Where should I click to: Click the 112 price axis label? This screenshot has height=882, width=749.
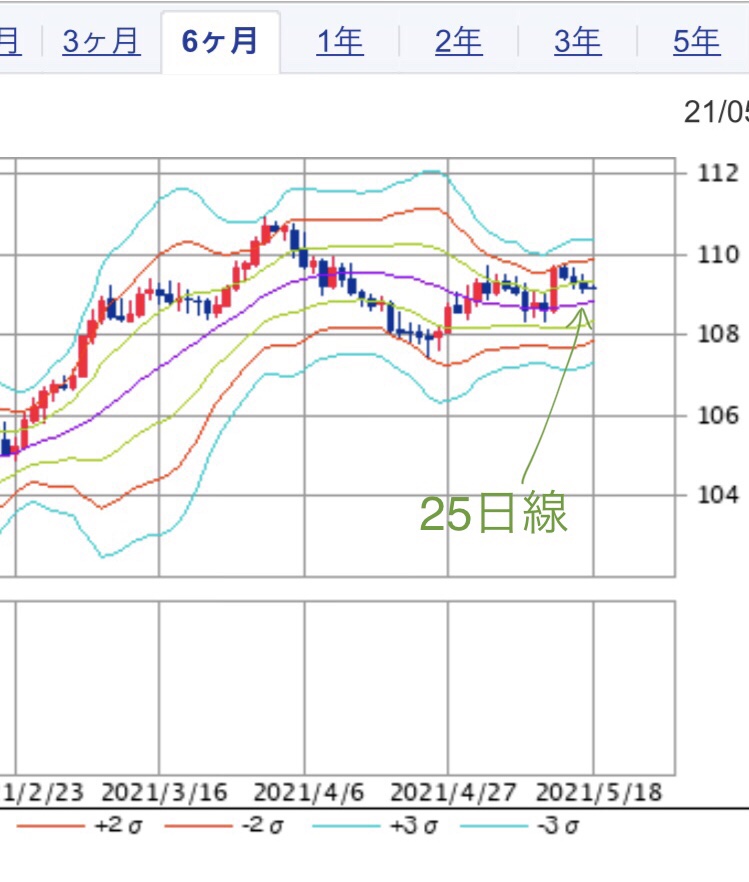tap(718, 173)
